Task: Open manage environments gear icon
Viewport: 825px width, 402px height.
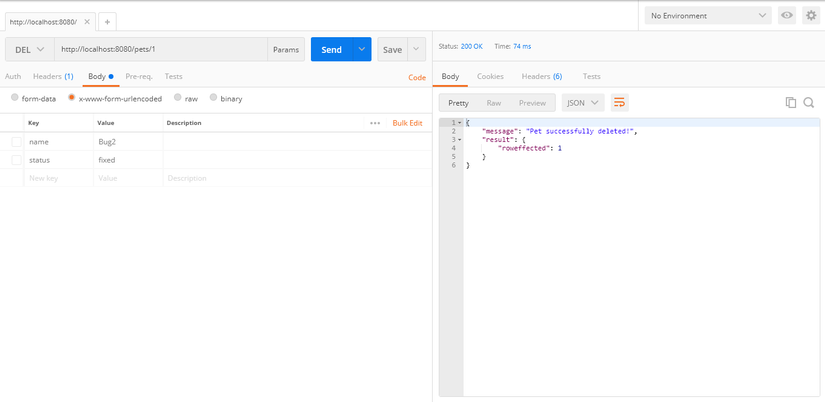Action: point(811,16)
